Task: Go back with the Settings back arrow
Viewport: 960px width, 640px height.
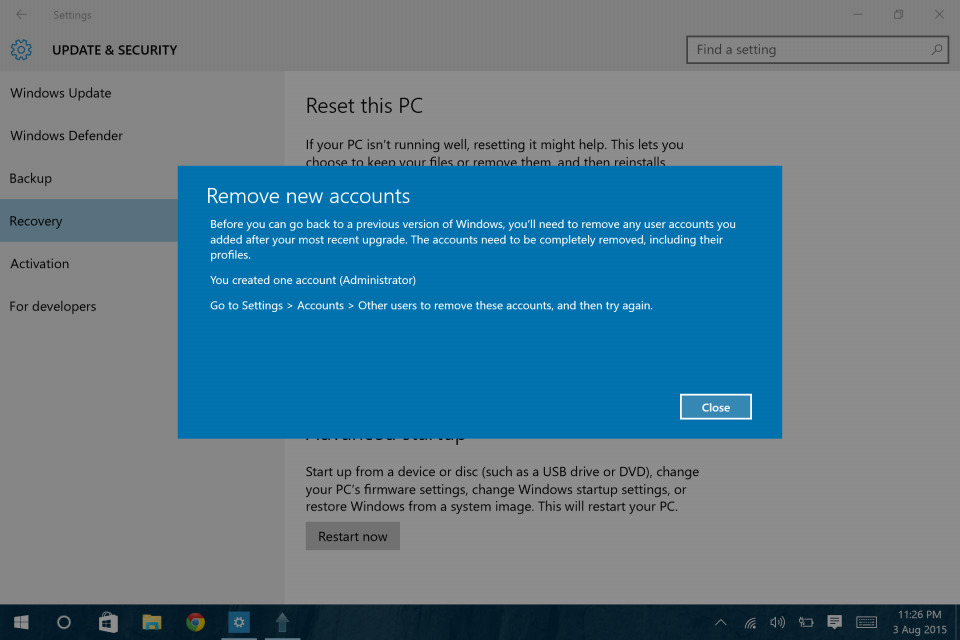Action: [x=21, y=14]
